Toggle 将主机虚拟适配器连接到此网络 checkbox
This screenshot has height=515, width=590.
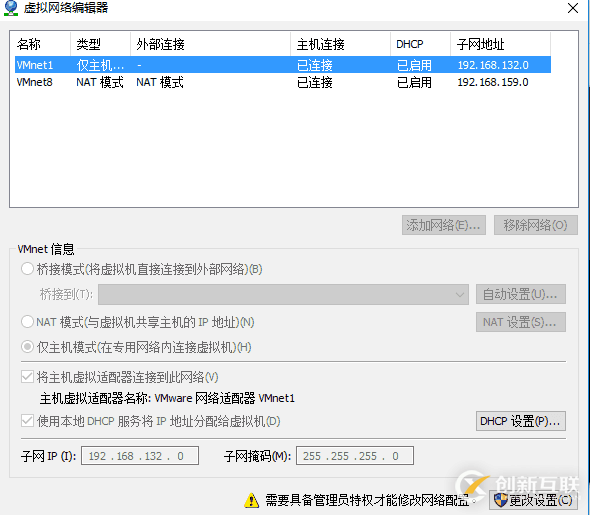27,377
